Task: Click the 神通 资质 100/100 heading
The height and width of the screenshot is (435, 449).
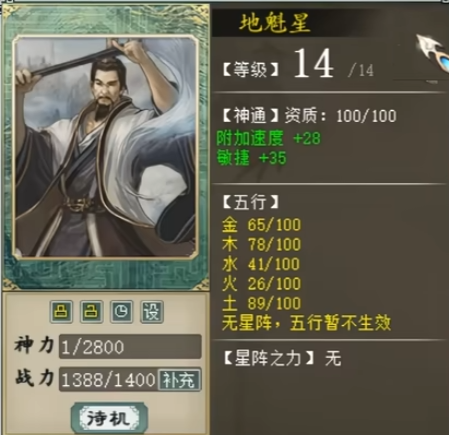Action: [309, 116]
